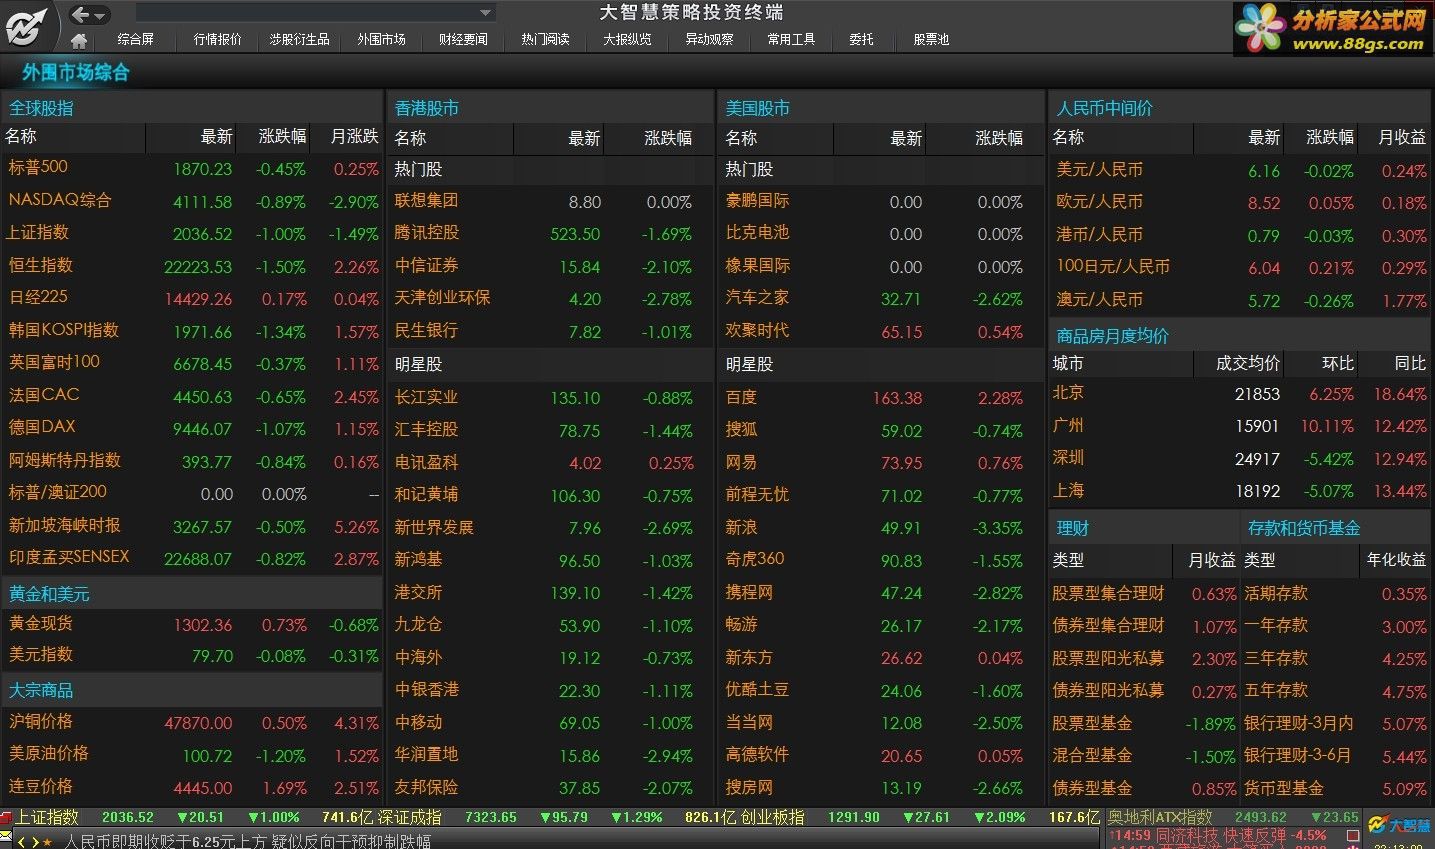The height and width of the screenshot is (849, 1435).
Task: Sort global indices by 月涨跌 column
Action: coord(354,137)
